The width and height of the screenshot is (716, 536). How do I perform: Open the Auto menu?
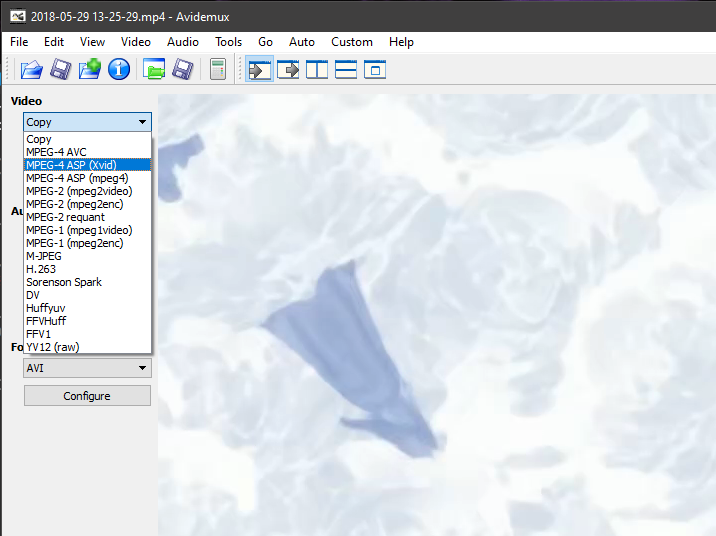(302, 42)
